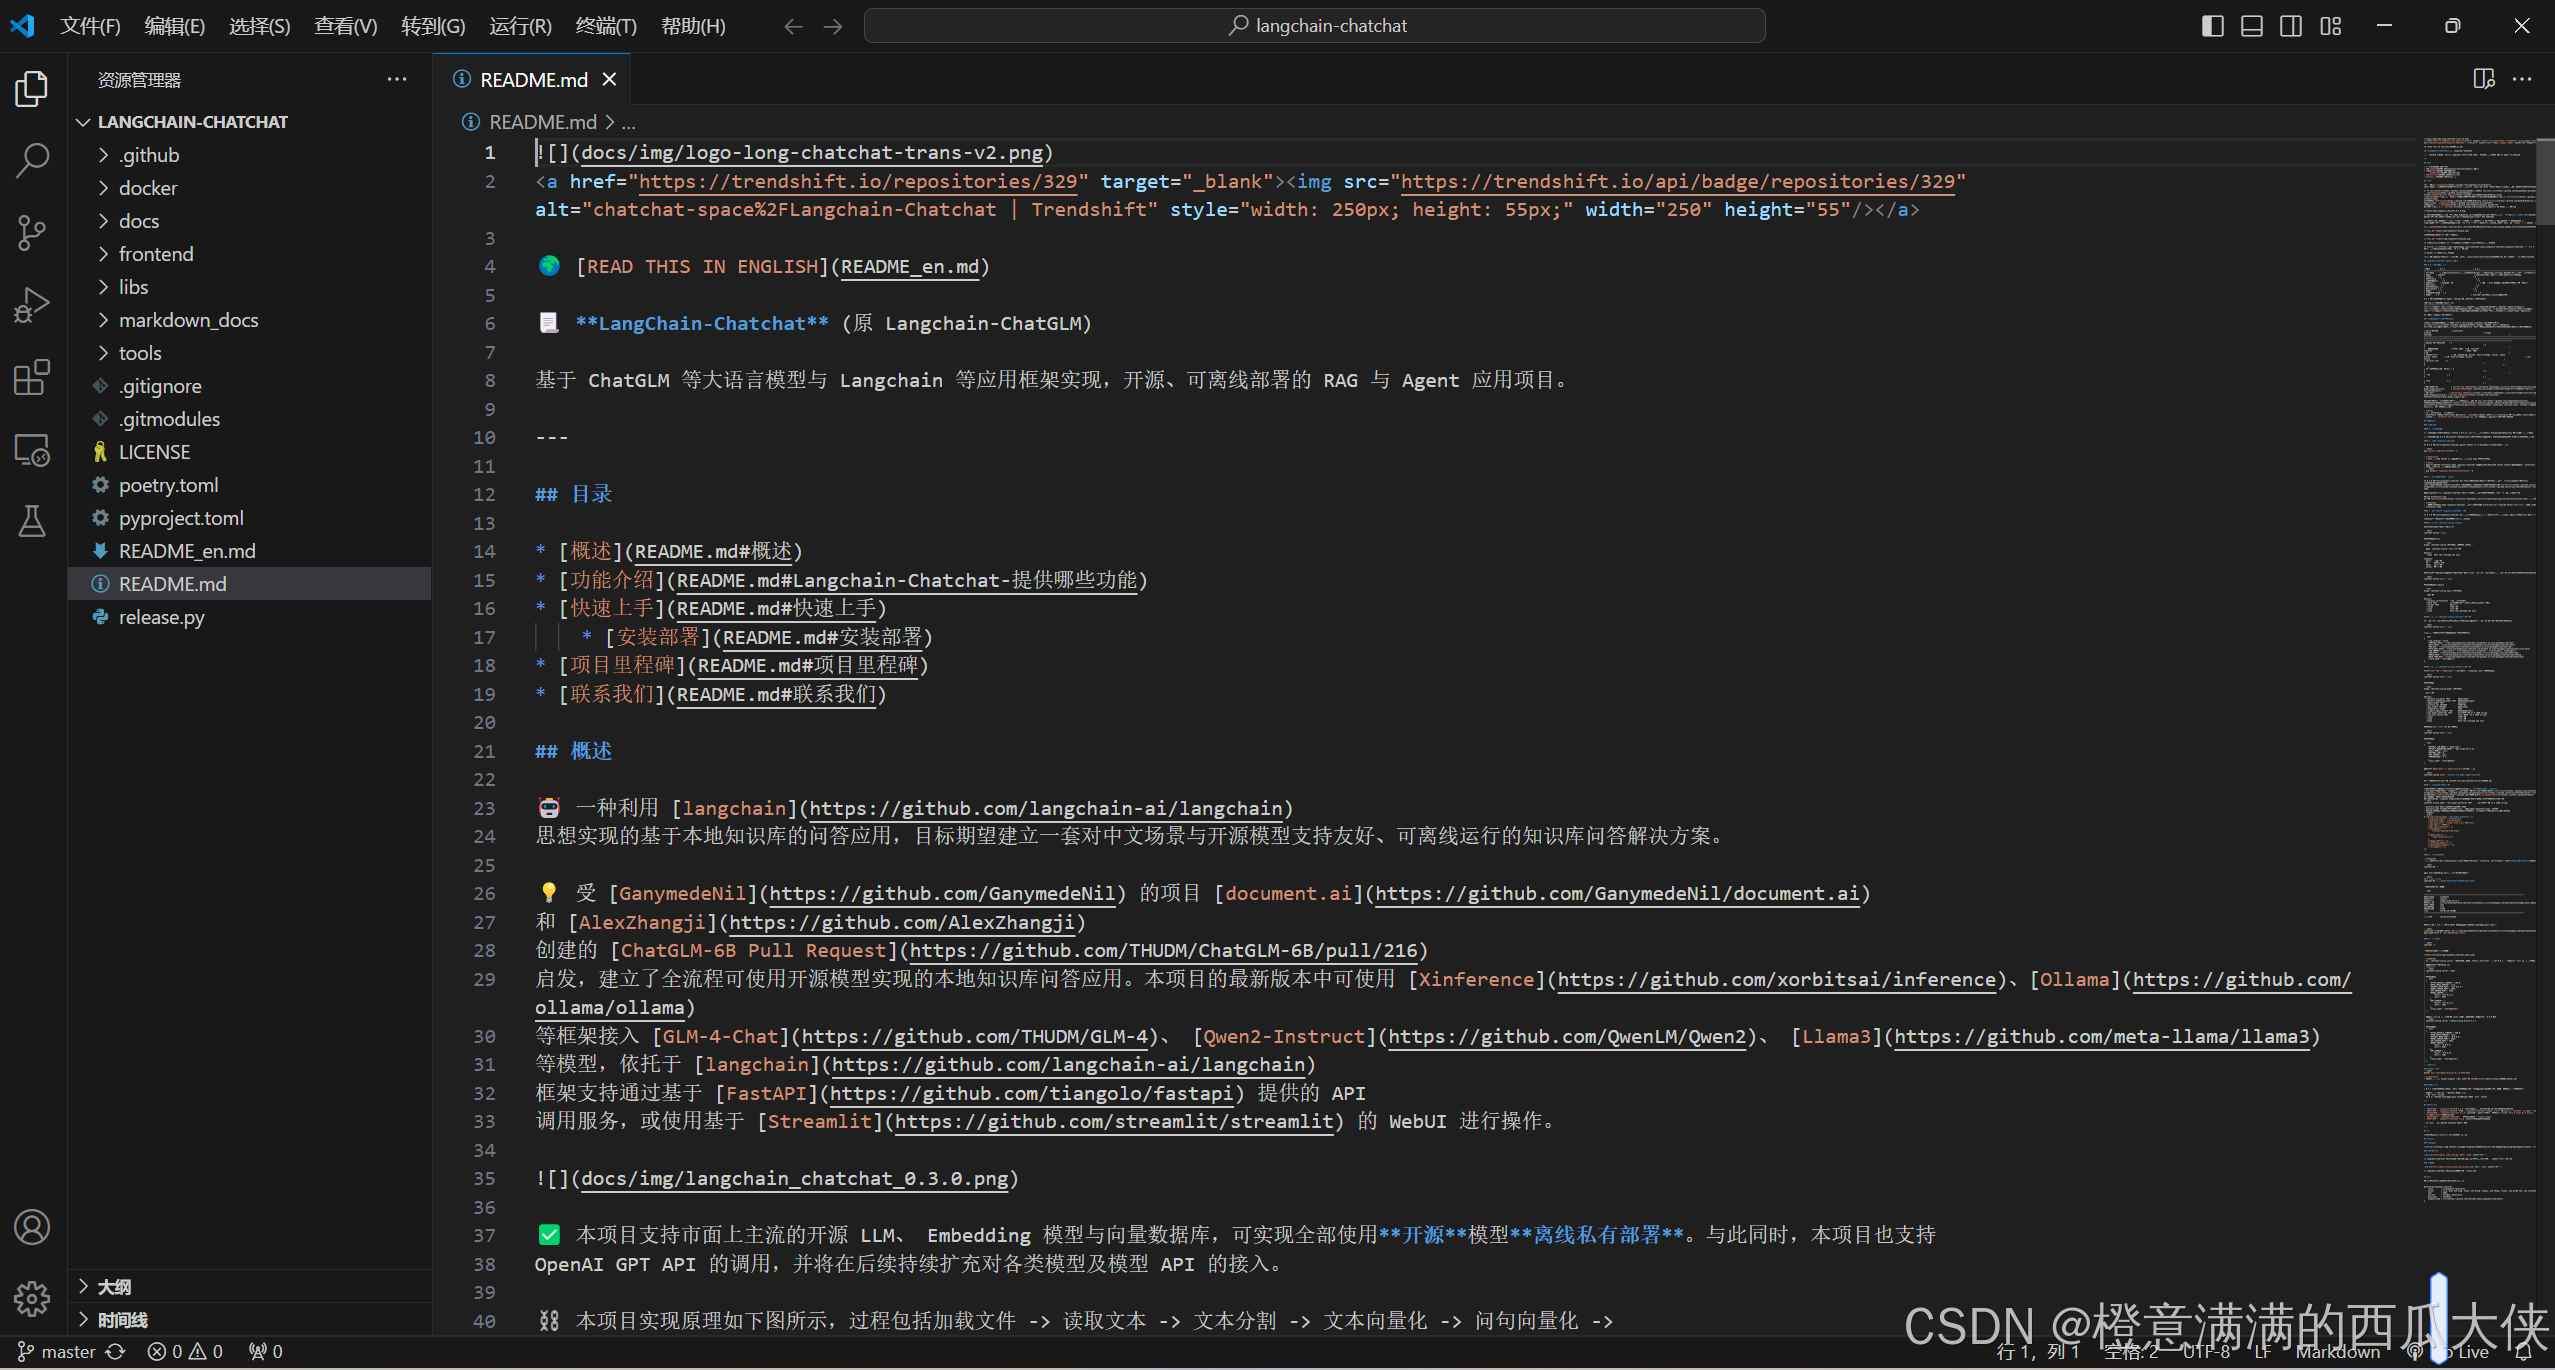Open the 编辑(E) menu
This screenshot has height=1370, width=2555.
pyautogui.click(x=175, y=26)
